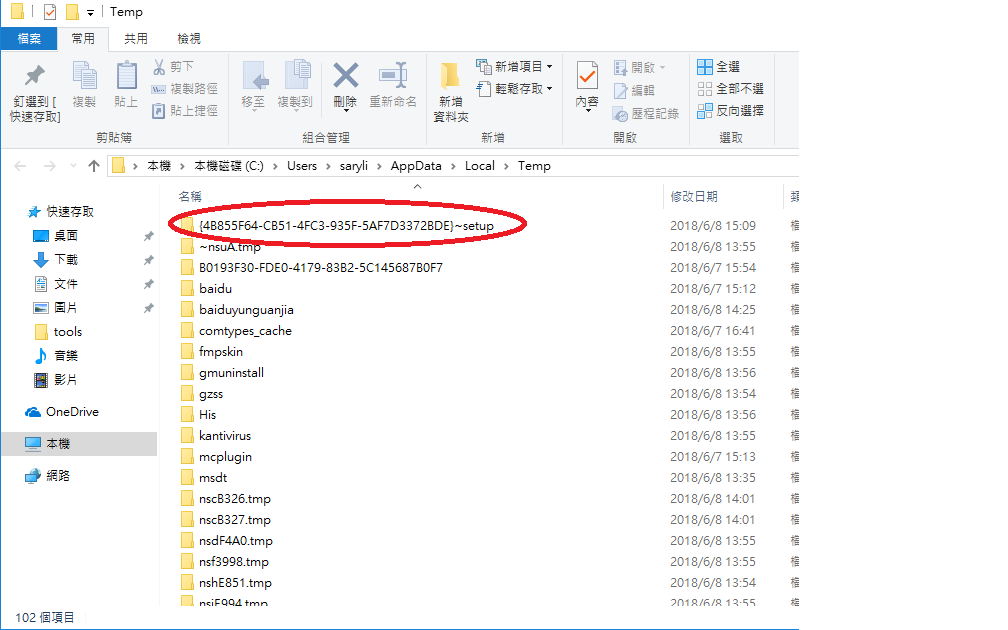1008x630 pixels.
Task: Create a new folder (新增資料夾)
Action: tap(451, 92)
